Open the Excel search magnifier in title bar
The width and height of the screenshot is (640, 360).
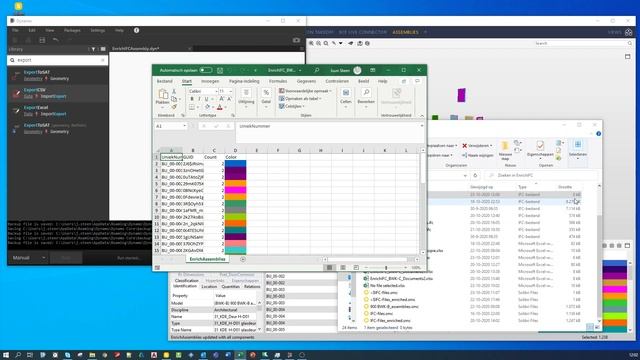coord(317,70)
